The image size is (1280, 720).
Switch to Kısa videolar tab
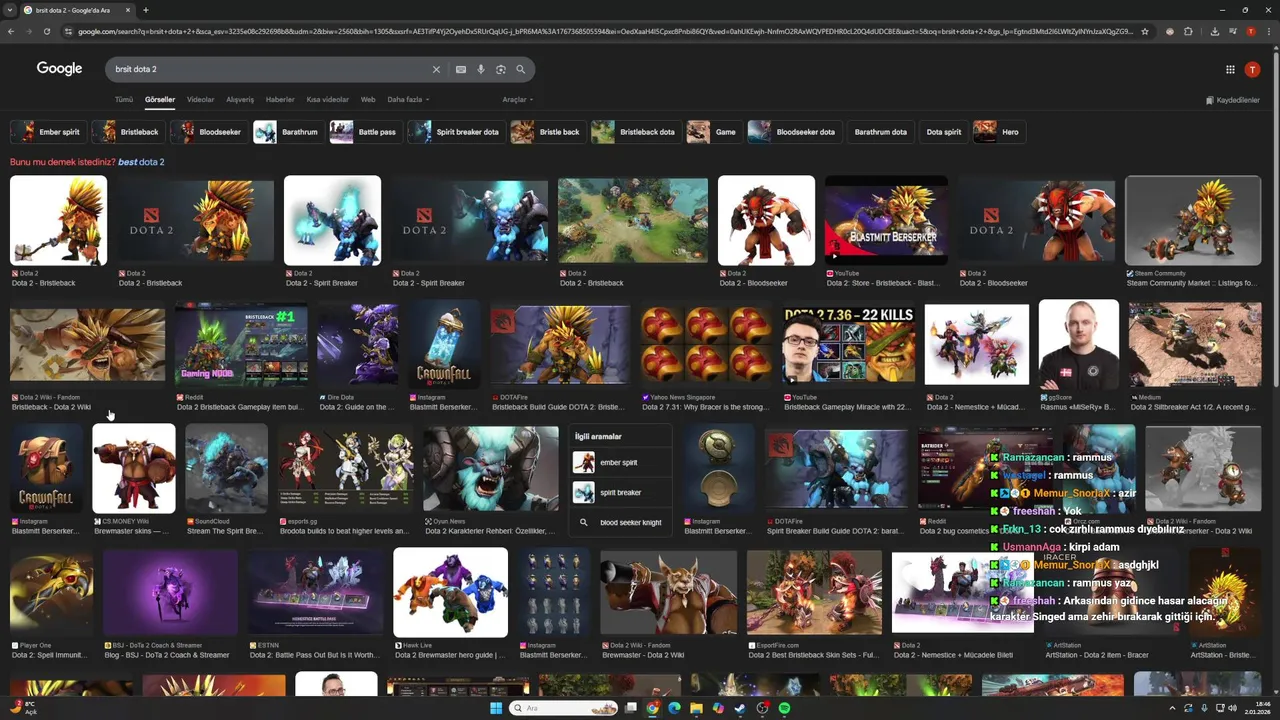tap(328, 100)
